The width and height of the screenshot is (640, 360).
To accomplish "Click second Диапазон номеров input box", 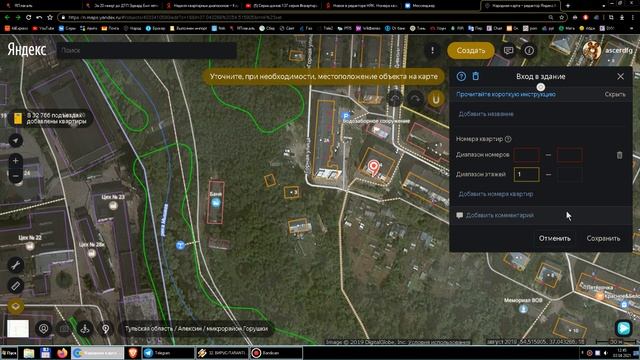I will [569, 155].
